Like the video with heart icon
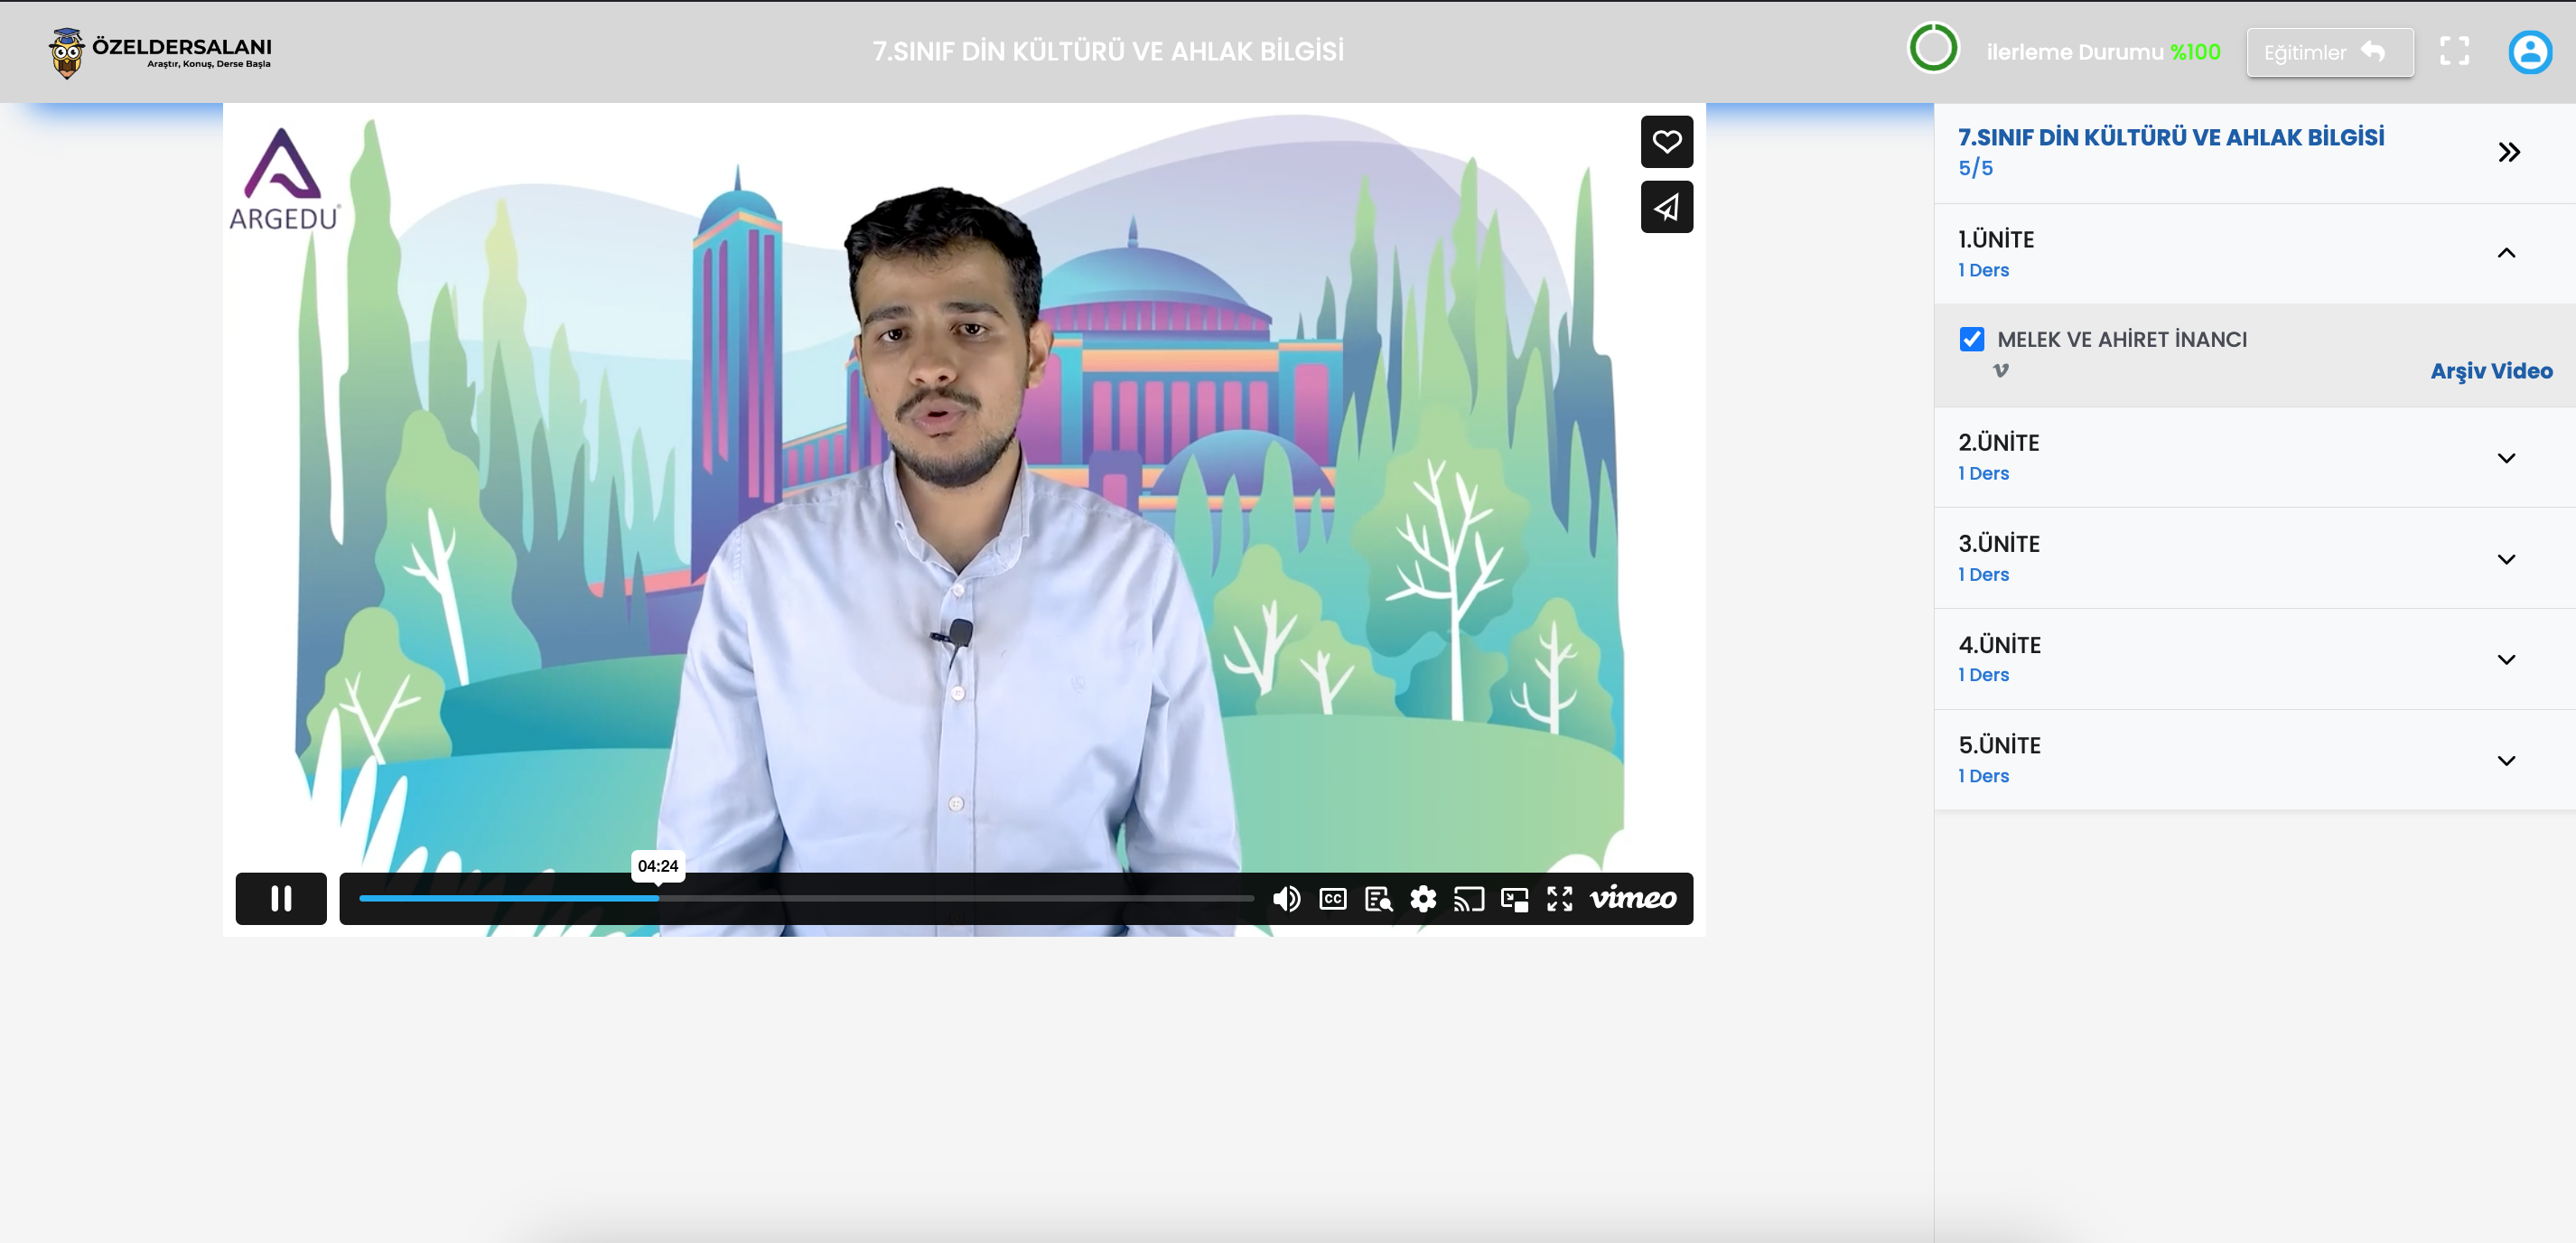This screenshot has height=1243, width=2576. click(x=1666, y=142)
